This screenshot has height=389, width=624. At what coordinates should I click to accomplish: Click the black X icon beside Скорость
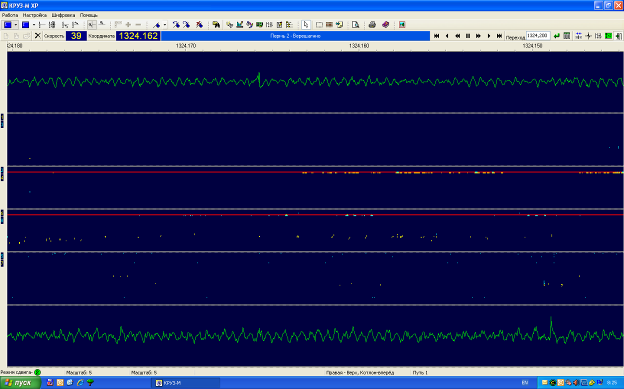tap(37, 36)
